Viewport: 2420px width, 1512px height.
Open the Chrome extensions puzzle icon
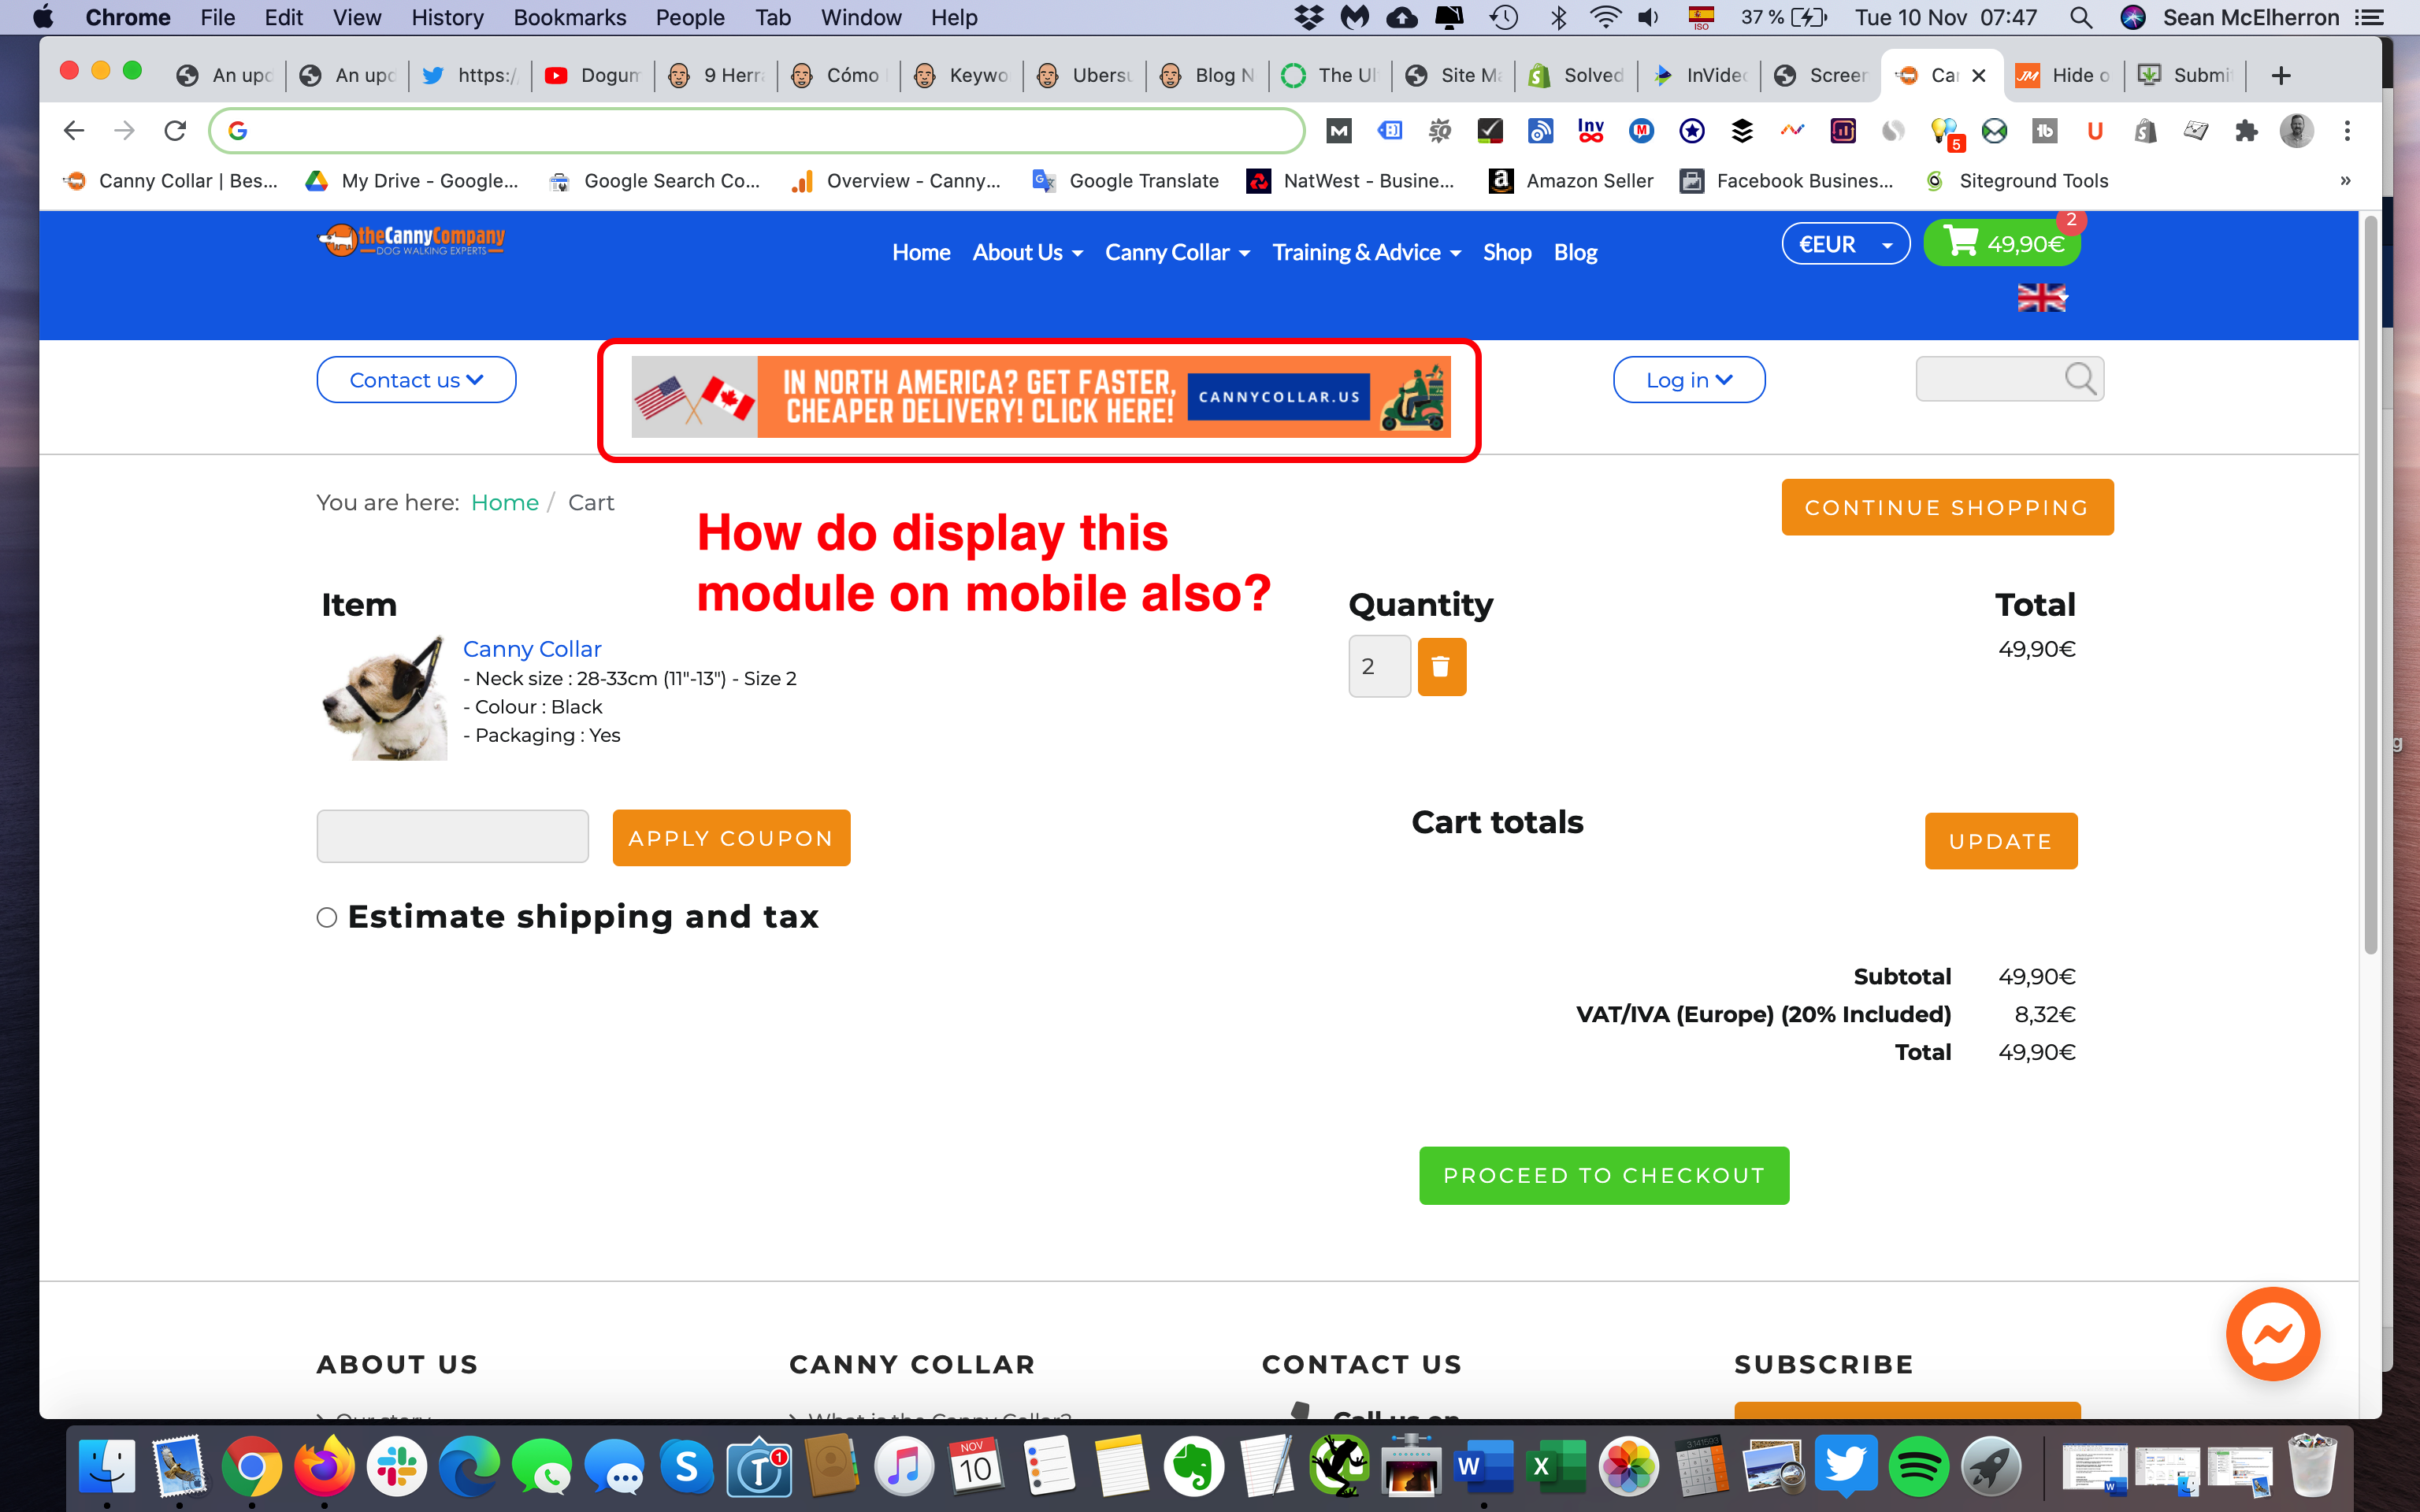point(2246,130)
